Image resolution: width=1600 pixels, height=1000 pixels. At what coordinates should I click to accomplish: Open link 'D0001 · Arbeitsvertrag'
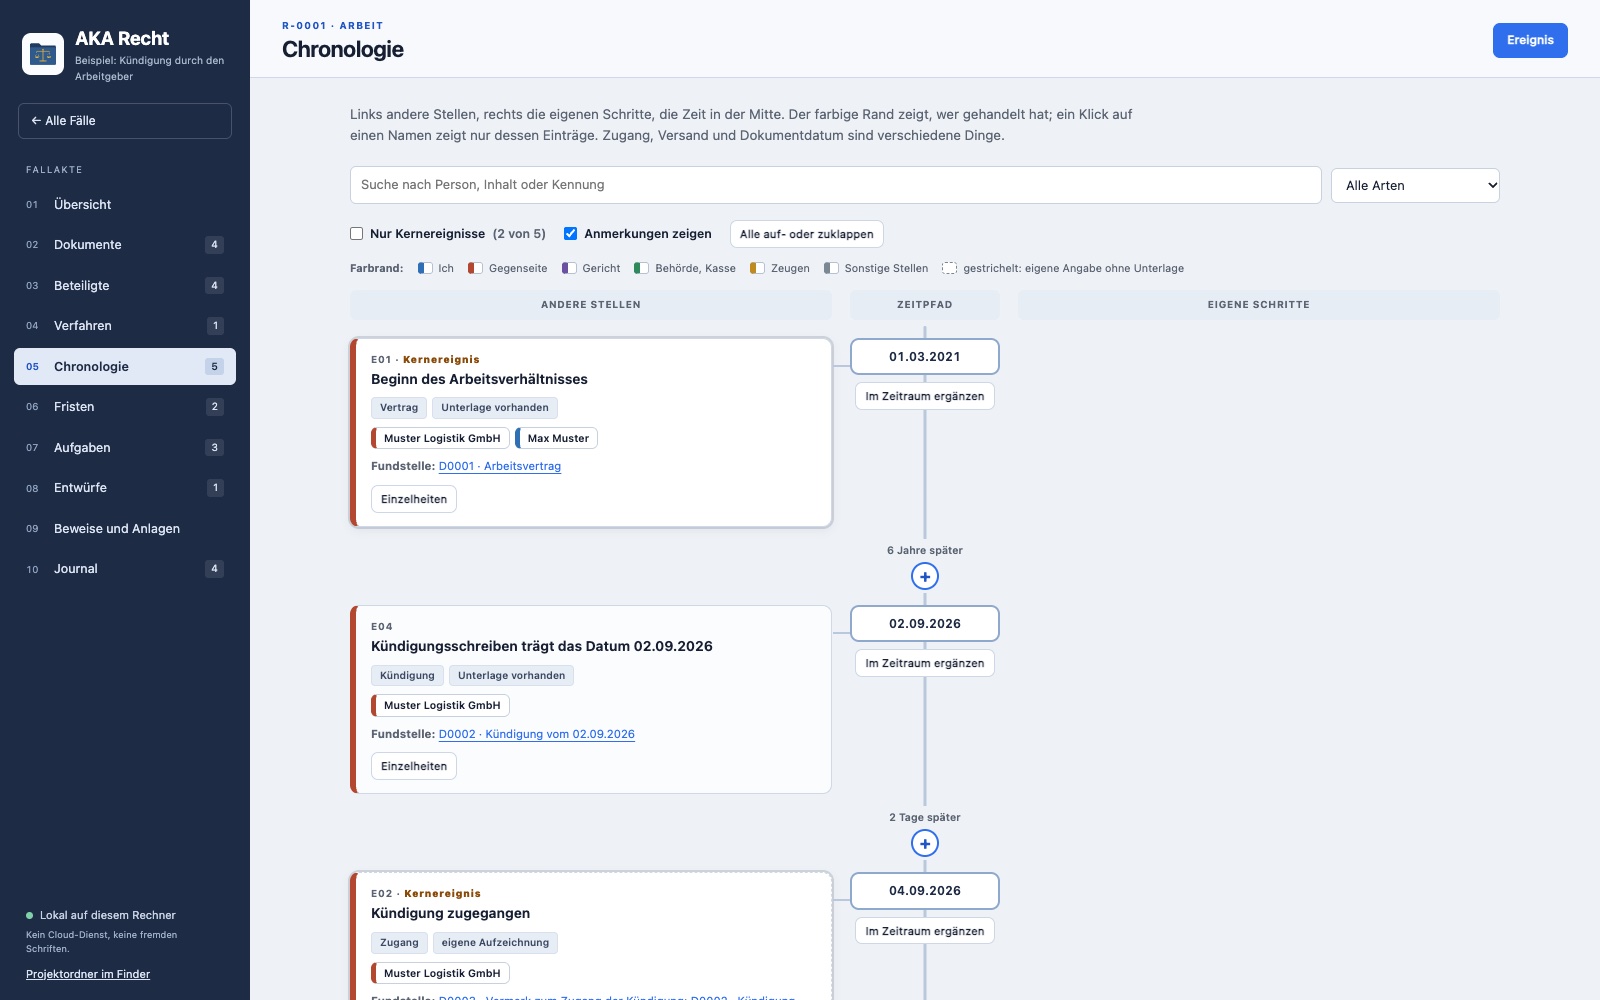pyautogui.click(x=500, y=466)
